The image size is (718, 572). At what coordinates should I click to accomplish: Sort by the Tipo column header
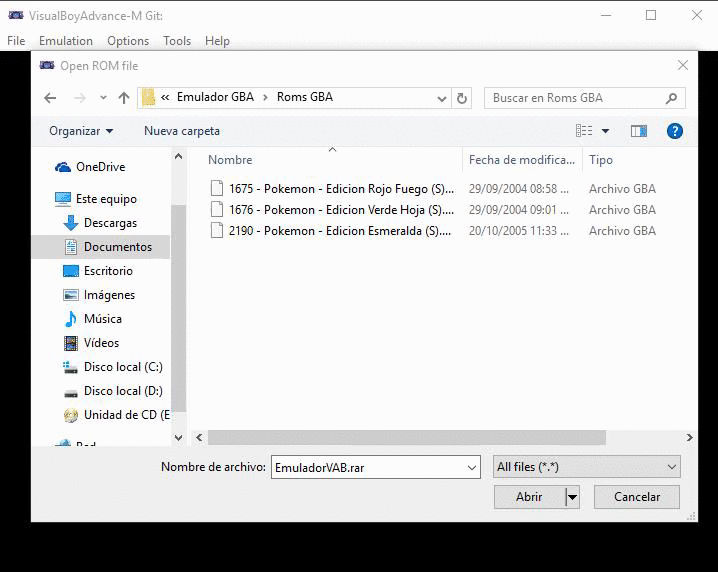(x=601, y=160)
